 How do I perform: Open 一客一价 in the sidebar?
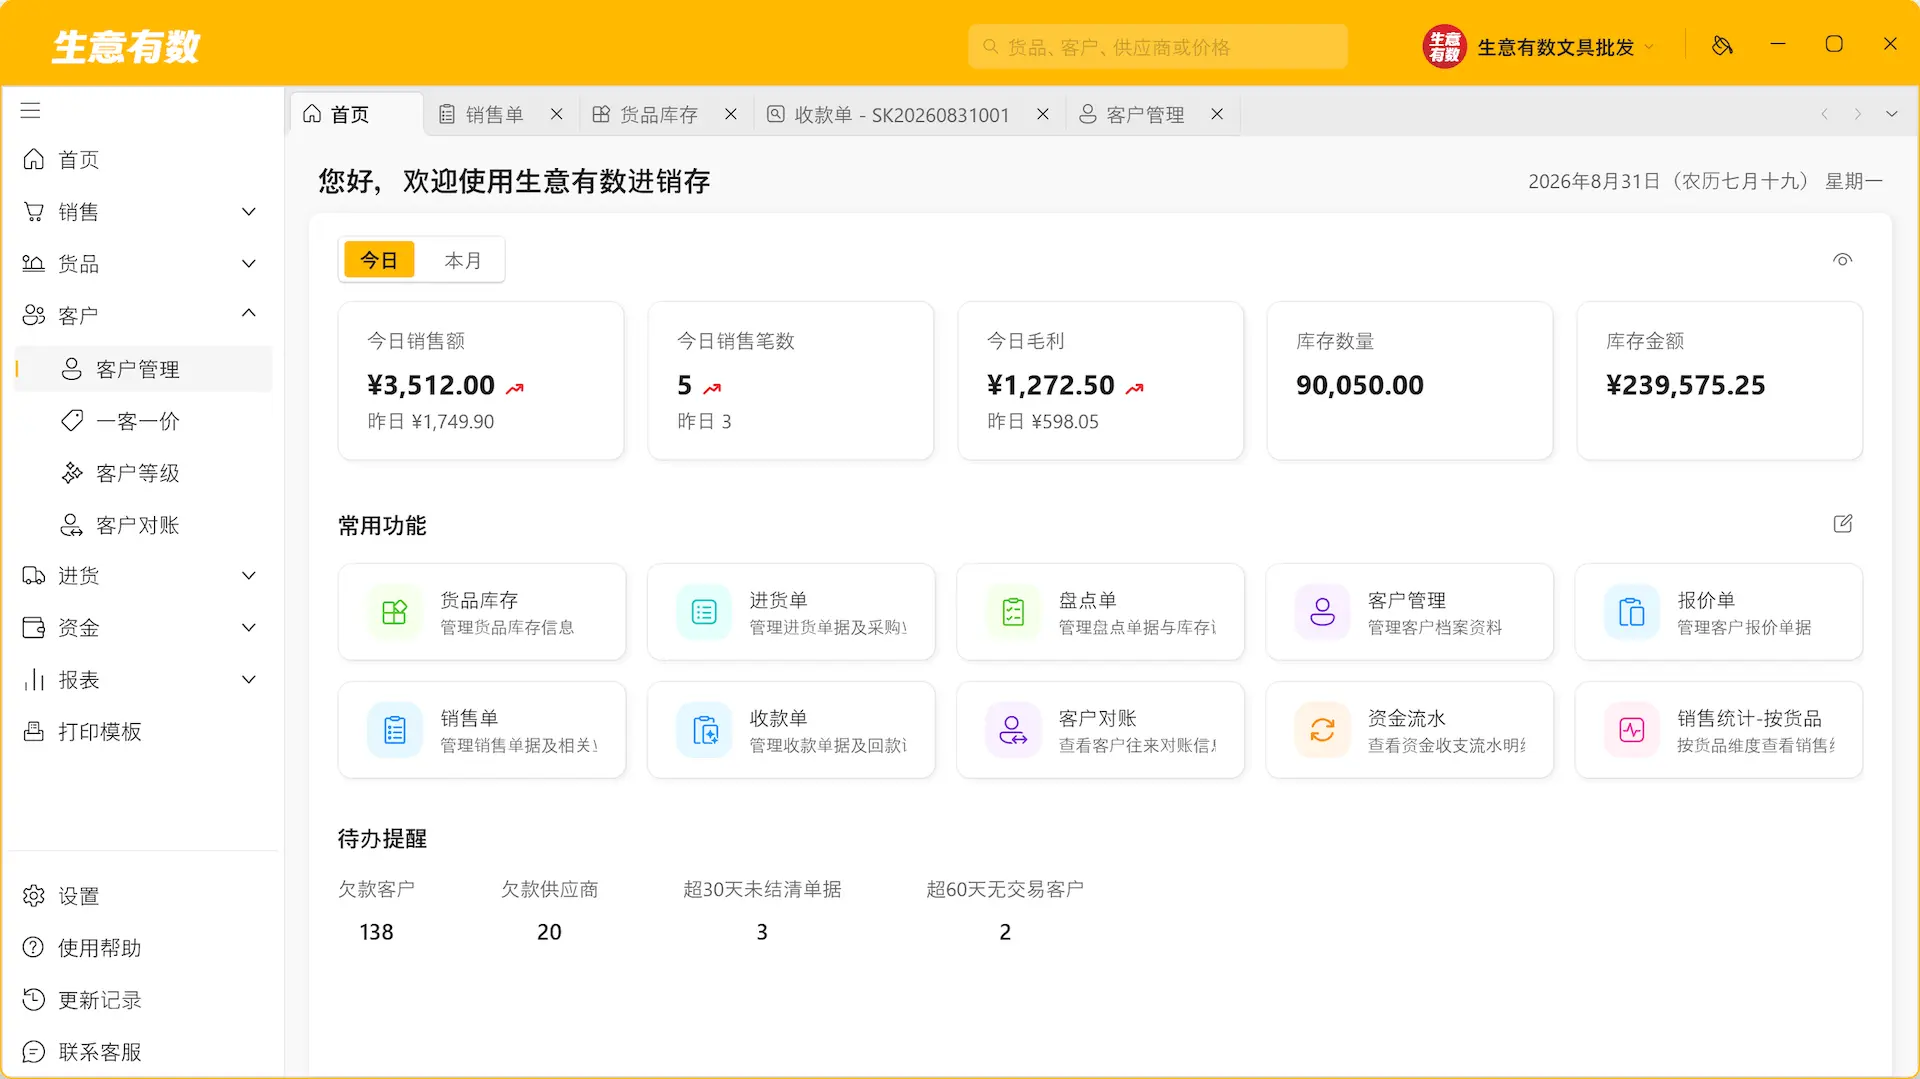pyautogui.click(x=143, y=421)
